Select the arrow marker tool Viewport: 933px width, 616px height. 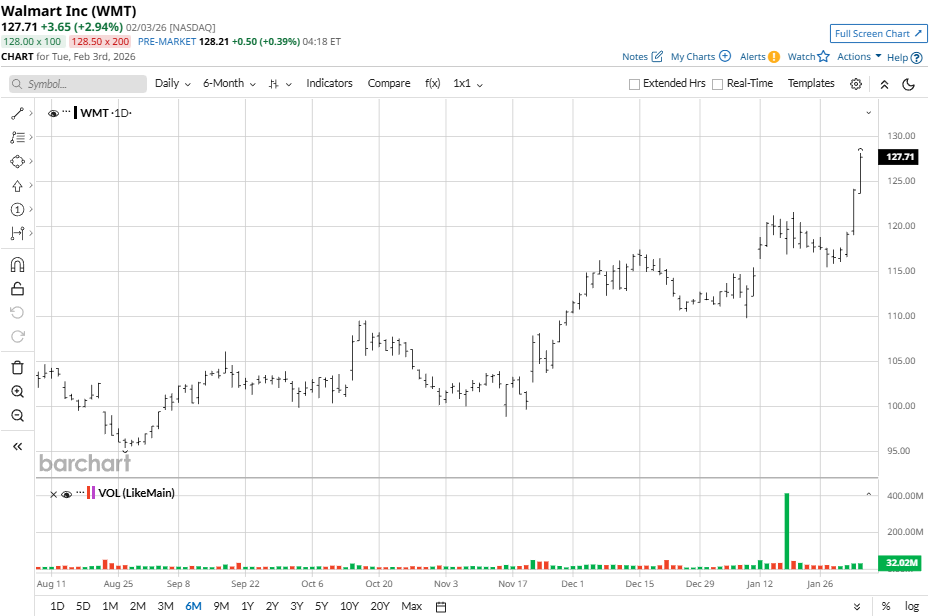point(17,186)
